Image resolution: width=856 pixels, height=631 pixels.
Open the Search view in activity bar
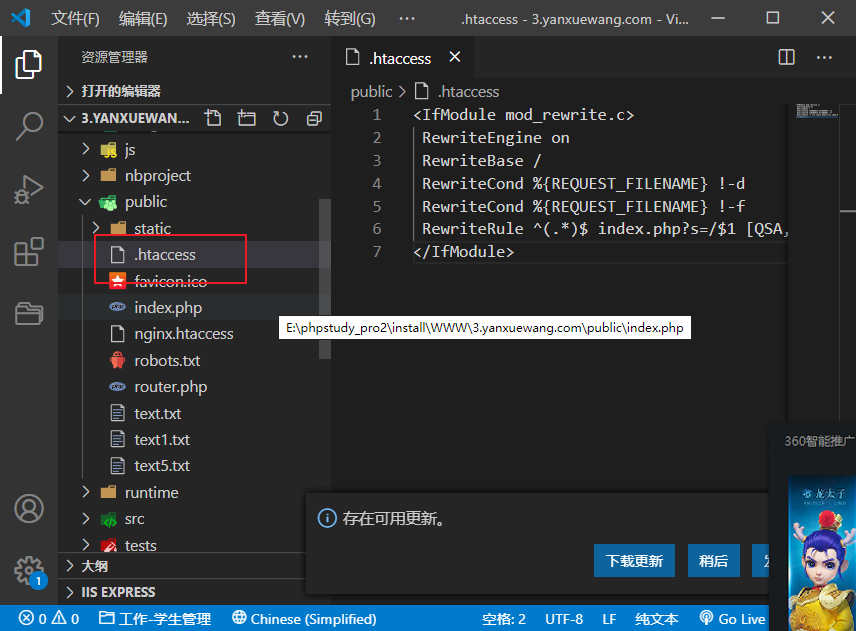coord(28,126)
